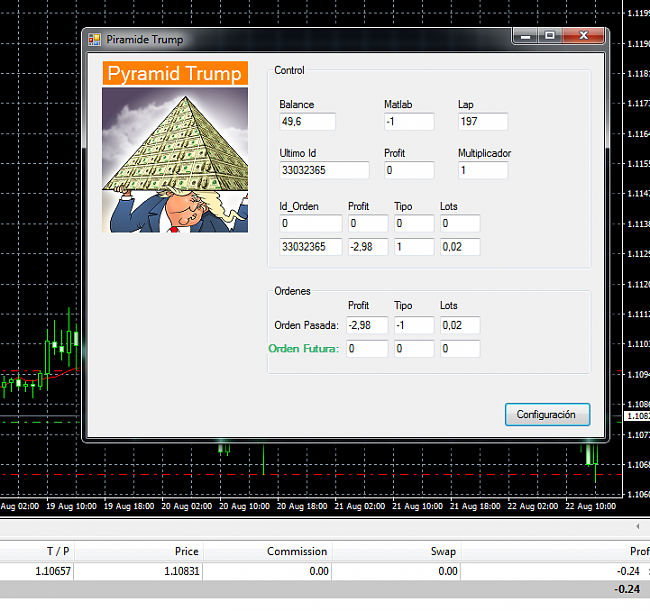This screenshot has width=650, height=611.
Task: Click the Id_Orden field containing 33032365
Action: coord(311,247)
